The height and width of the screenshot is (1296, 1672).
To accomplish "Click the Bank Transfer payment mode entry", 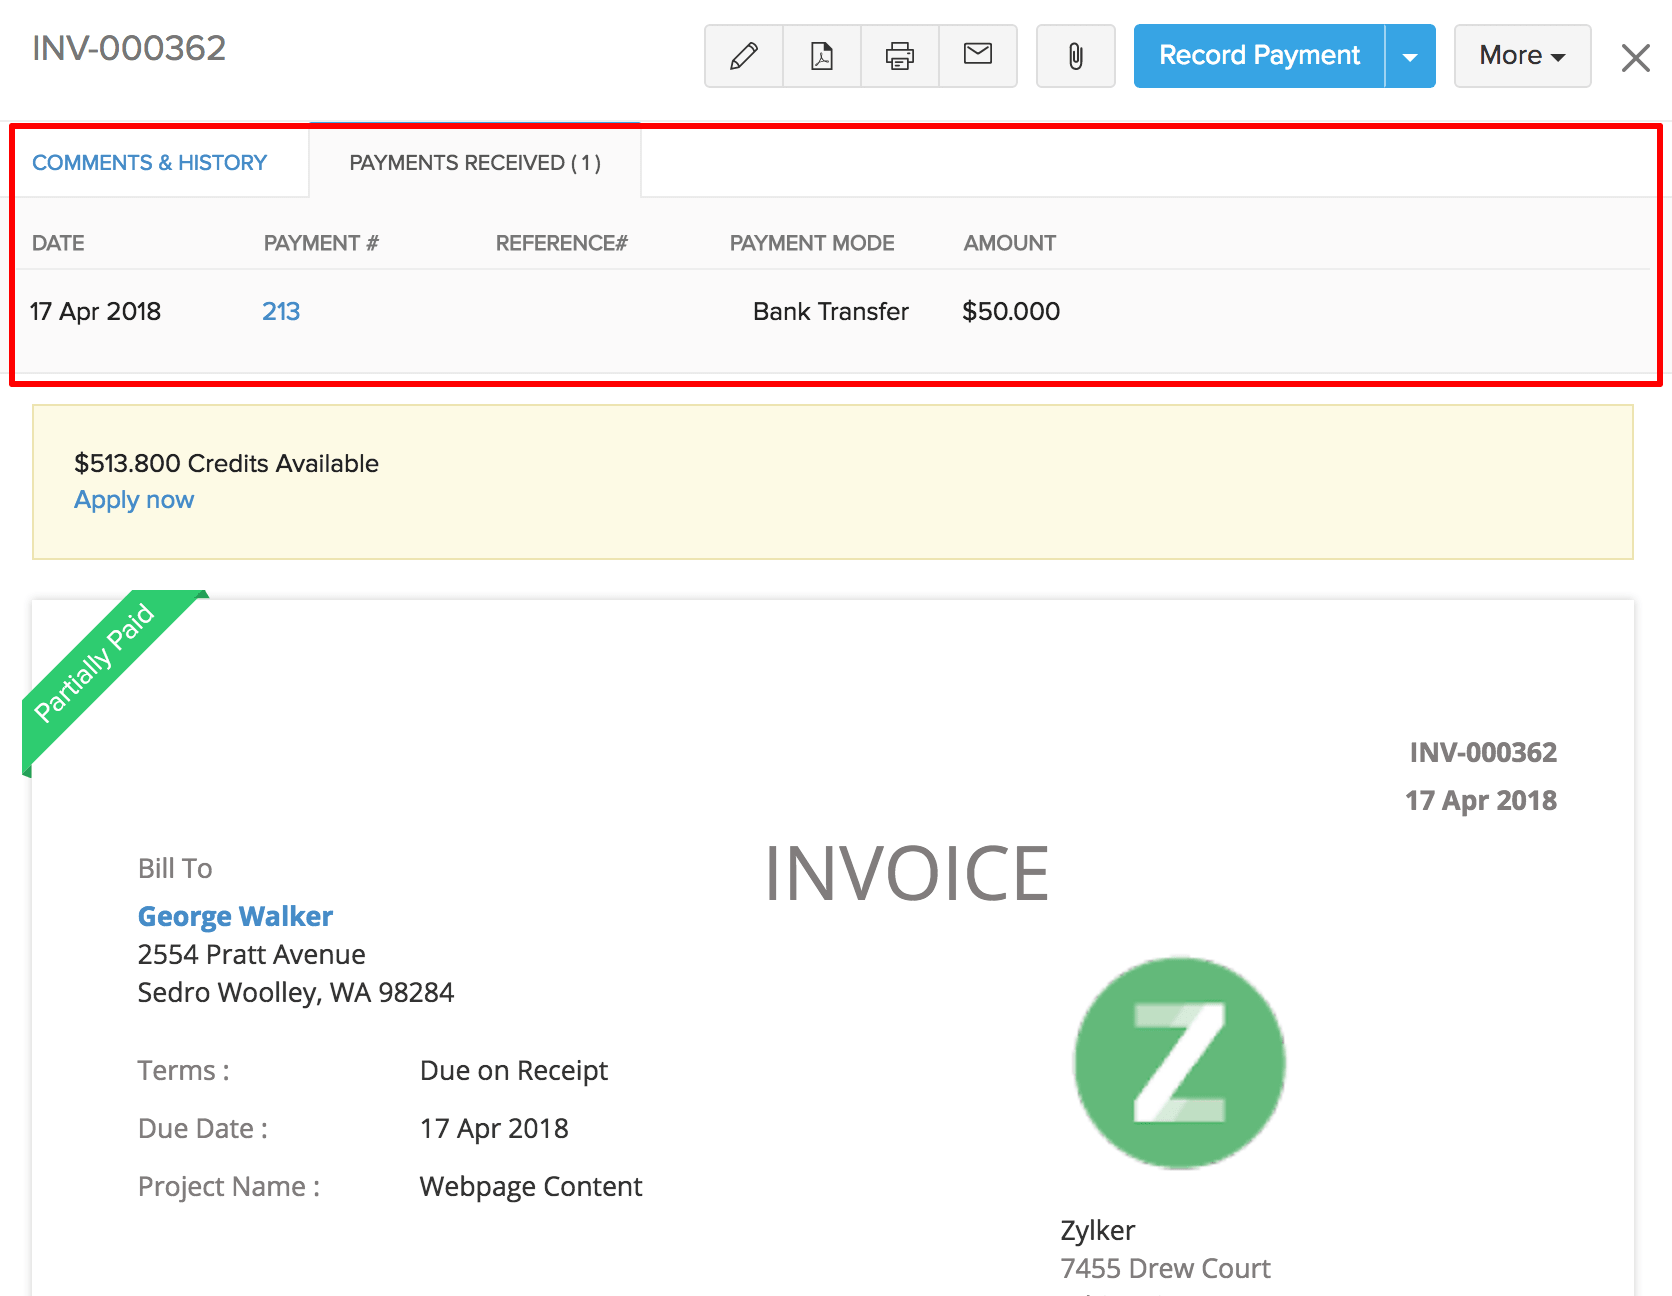I will pyautogui.click(x=830, y=311).
